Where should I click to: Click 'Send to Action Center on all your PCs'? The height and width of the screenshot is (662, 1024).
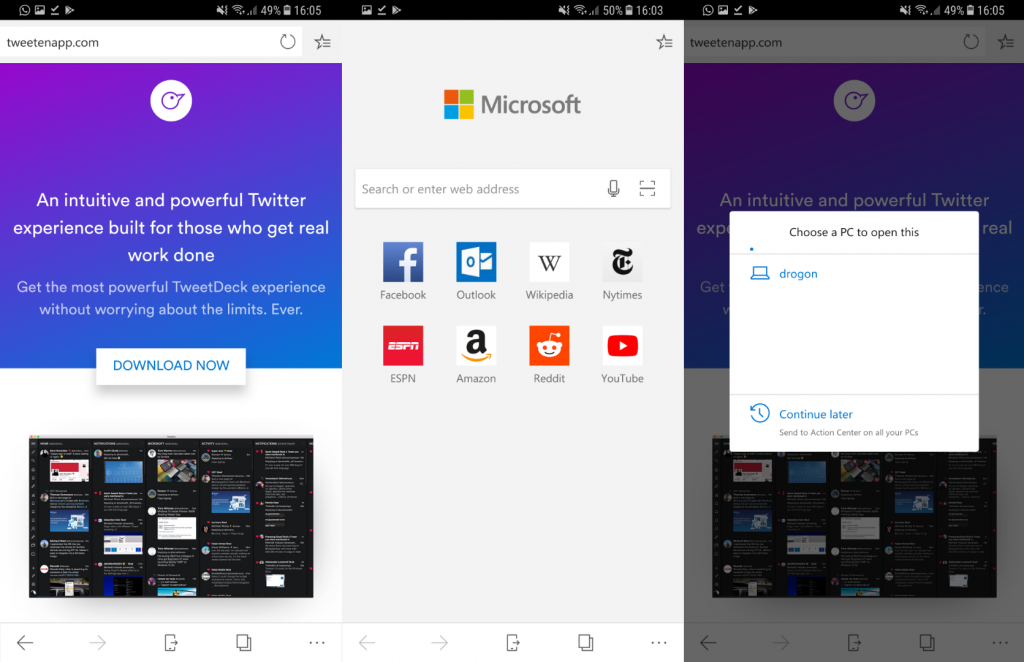point(848,432)
